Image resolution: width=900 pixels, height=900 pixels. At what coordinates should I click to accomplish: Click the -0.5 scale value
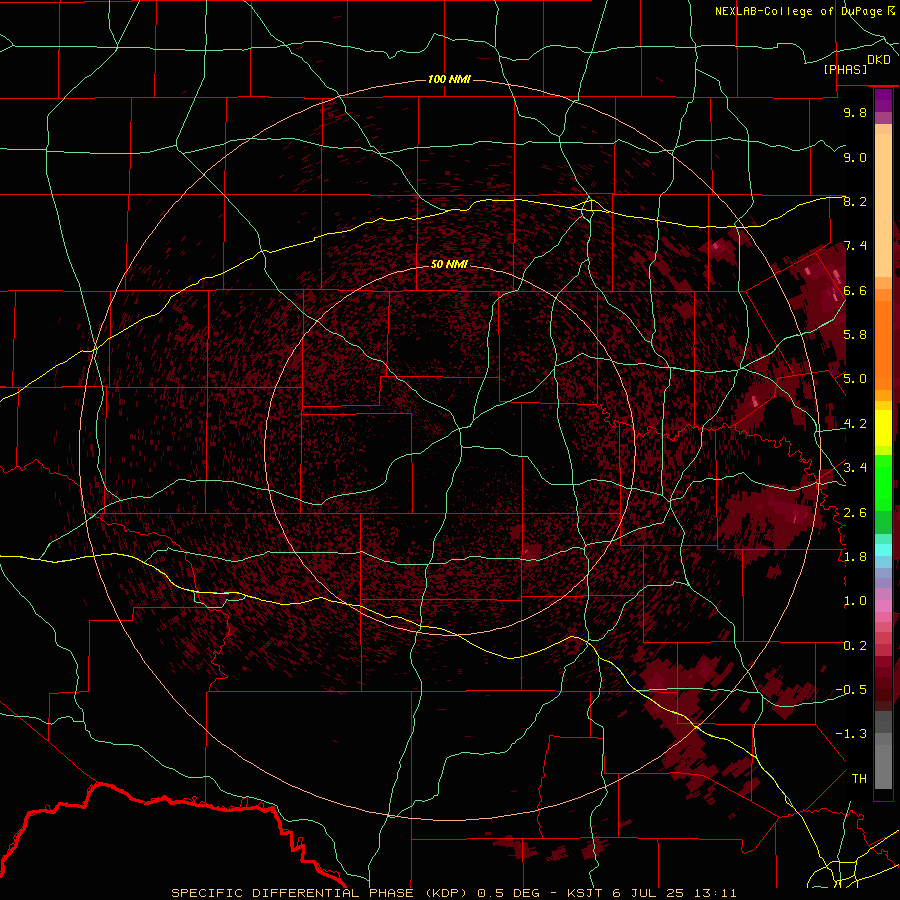click(851, 690)
